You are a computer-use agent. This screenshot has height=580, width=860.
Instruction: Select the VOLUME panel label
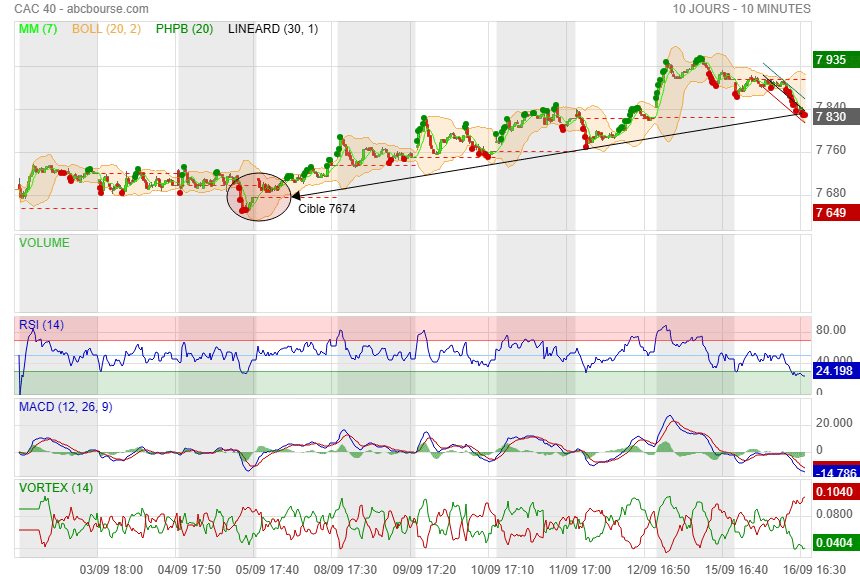coord(45,242)
